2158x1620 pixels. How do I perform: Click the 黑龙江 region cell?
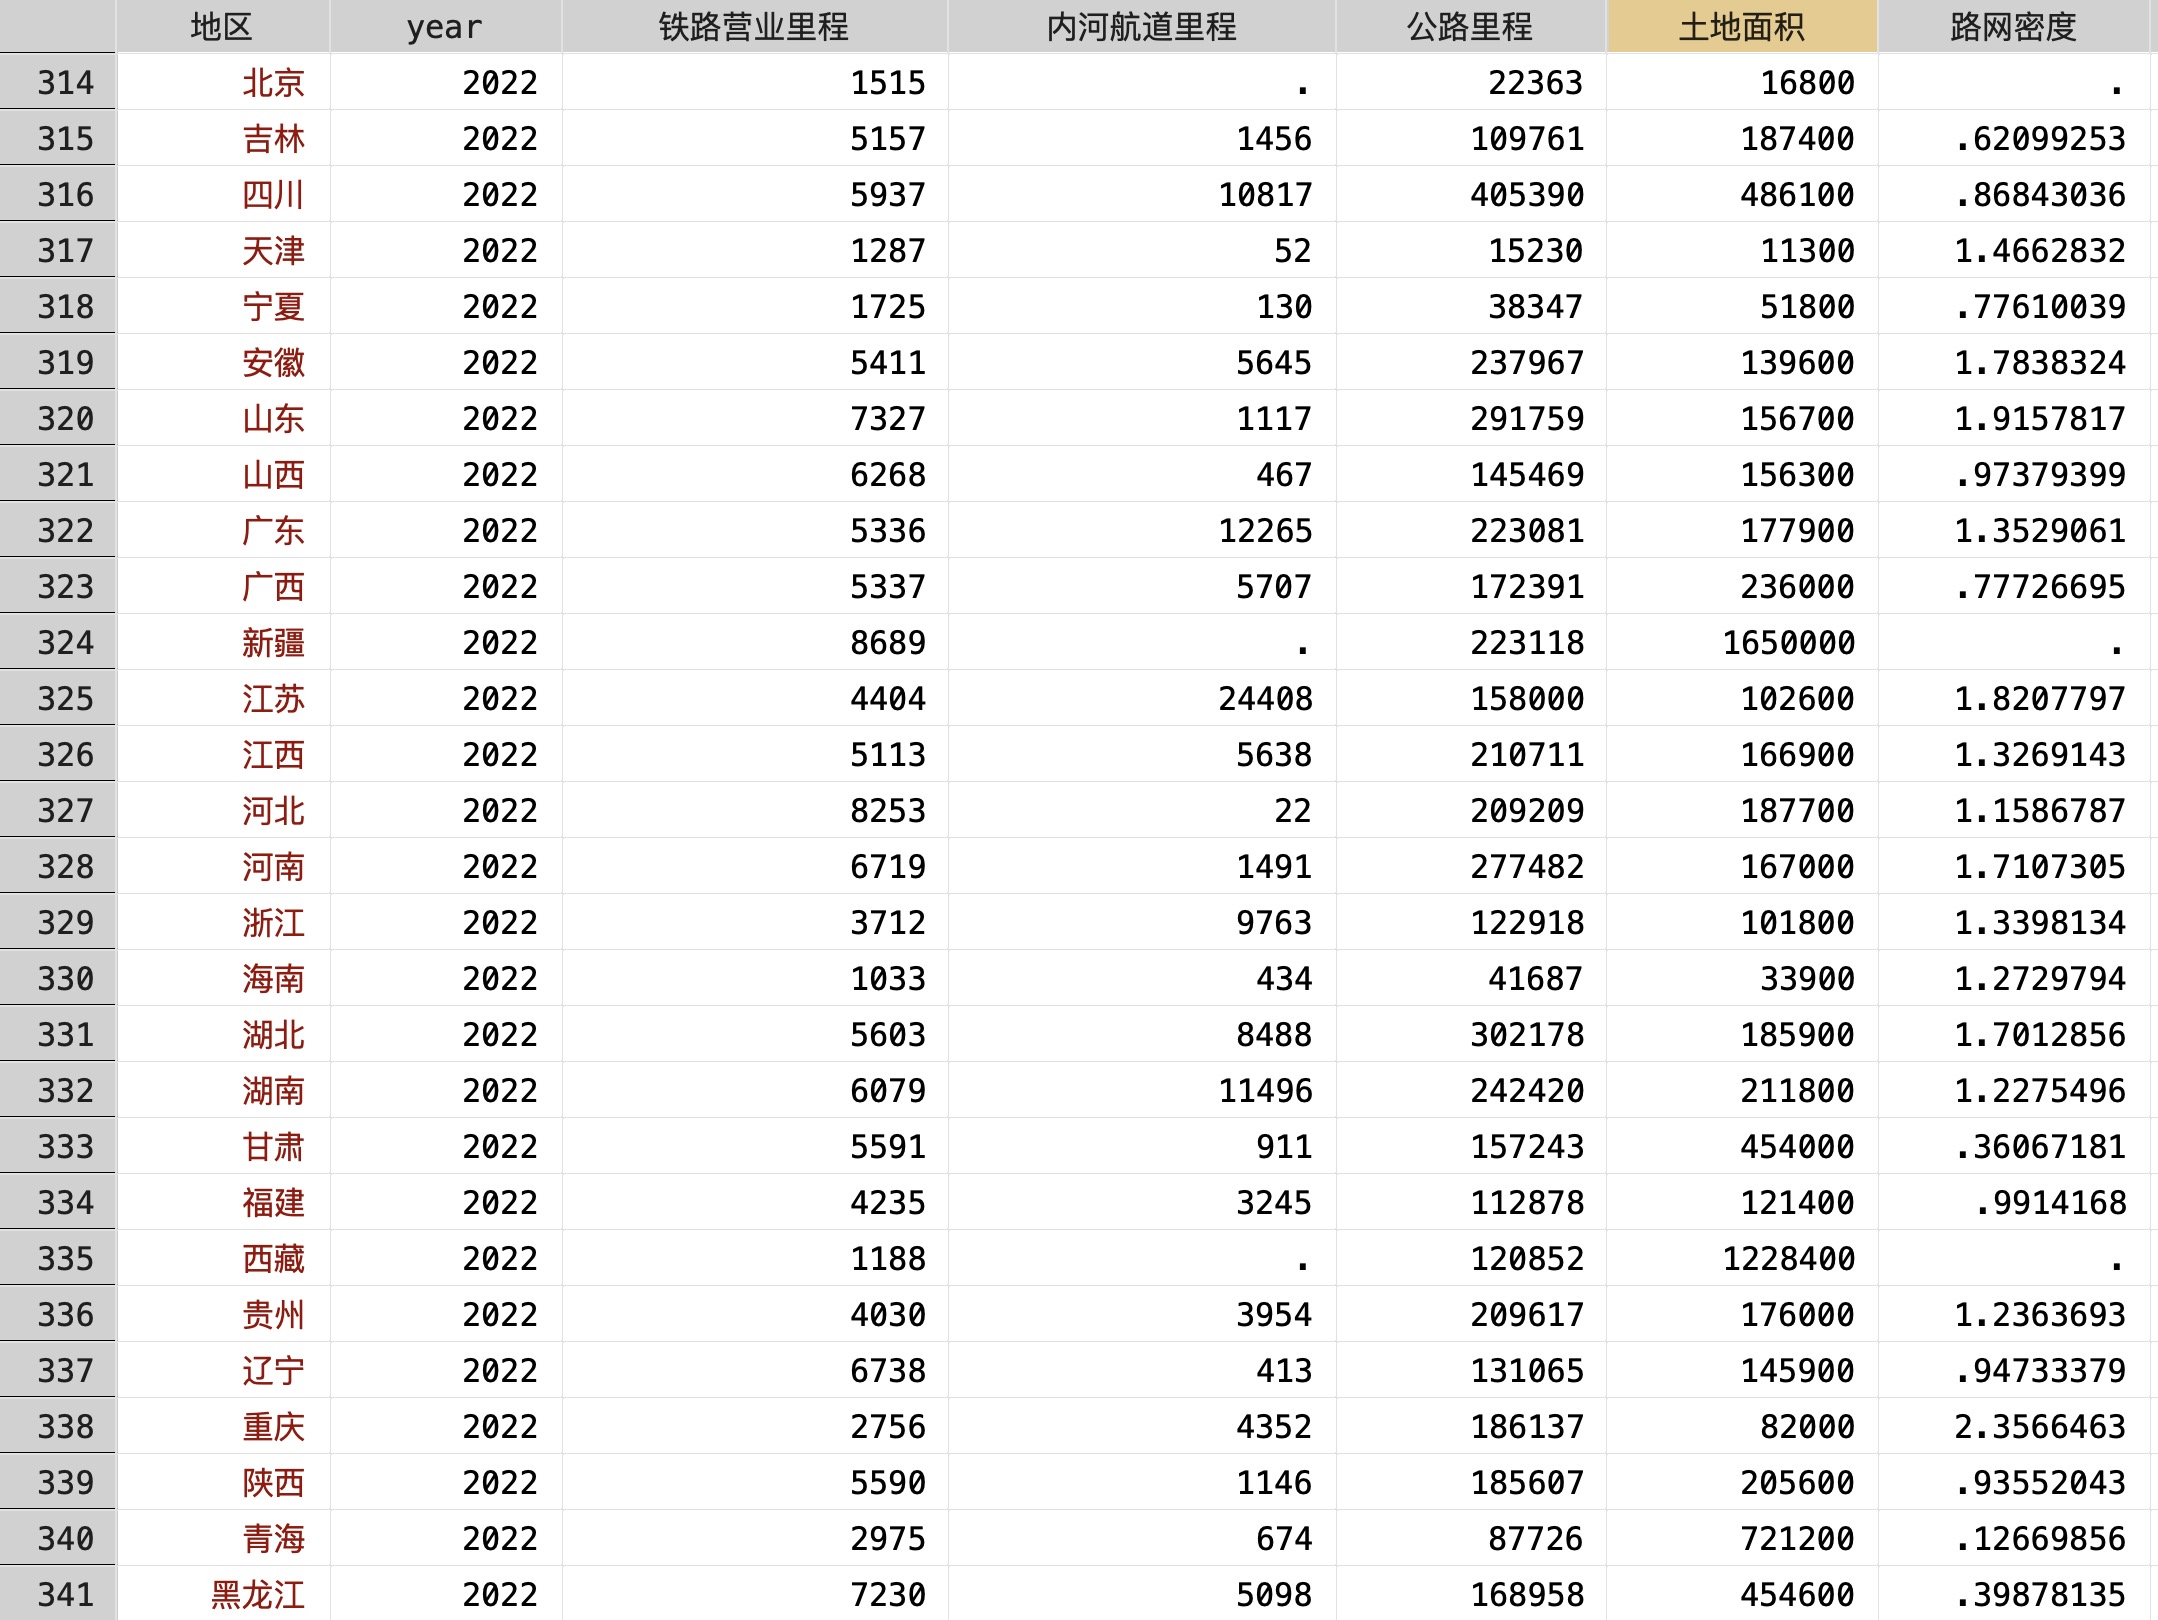coord(258,1594)
